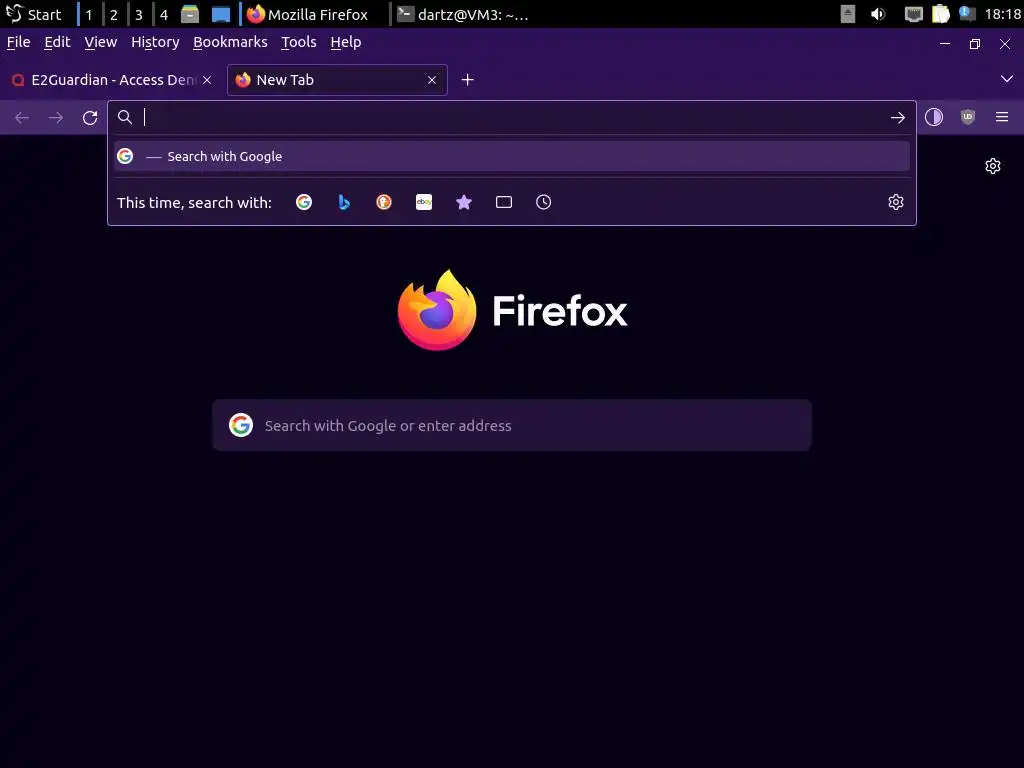This screenshot has height=768, width=1024.
Task: Search open tabs using tabs icon
Action: pyautogui.click(x=504, y=202)
